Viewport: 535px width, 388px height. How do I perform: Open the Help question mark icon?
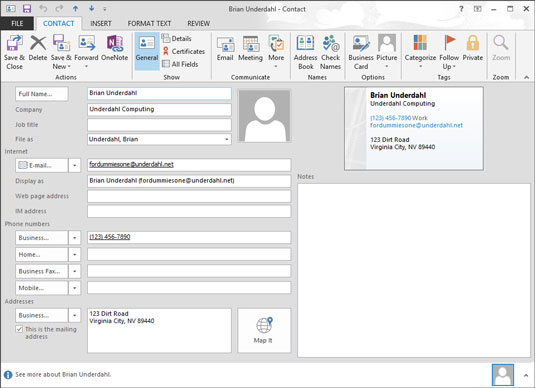(x=461, y=9)
